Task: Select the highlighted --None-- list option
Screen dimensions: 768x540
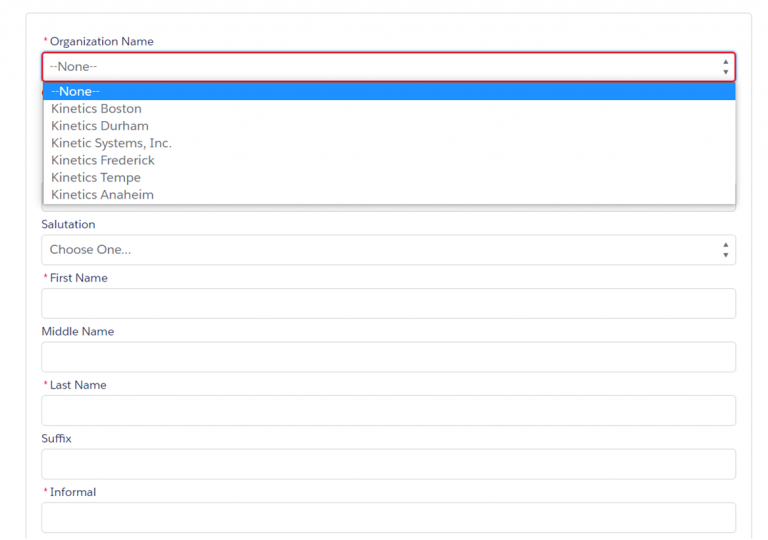Action: coord(75,92)
